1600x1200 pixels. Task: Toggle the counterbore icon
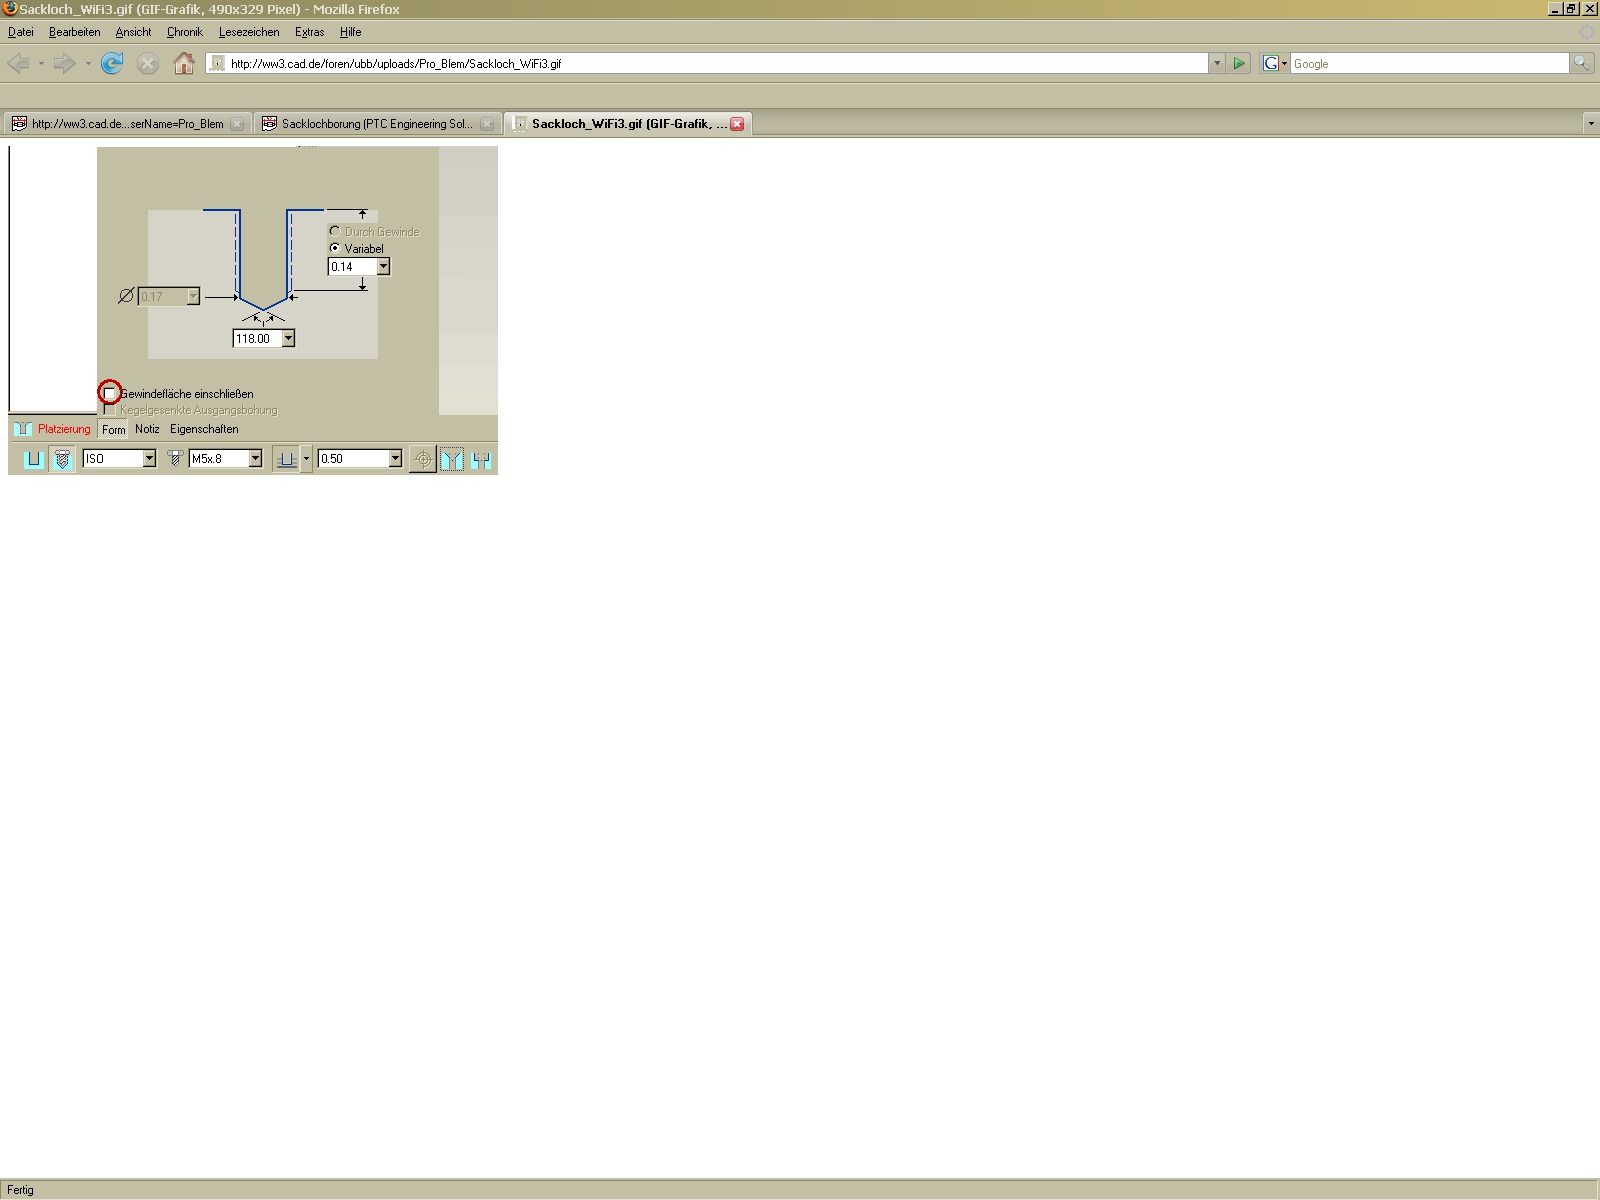click(x=482, y=459)
